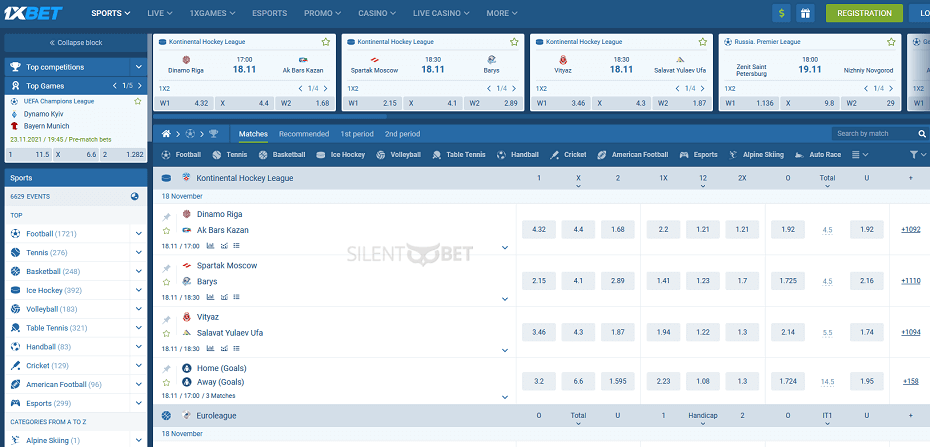
Task: Pin the Dinamo Riga match
Action: (167, 217)
